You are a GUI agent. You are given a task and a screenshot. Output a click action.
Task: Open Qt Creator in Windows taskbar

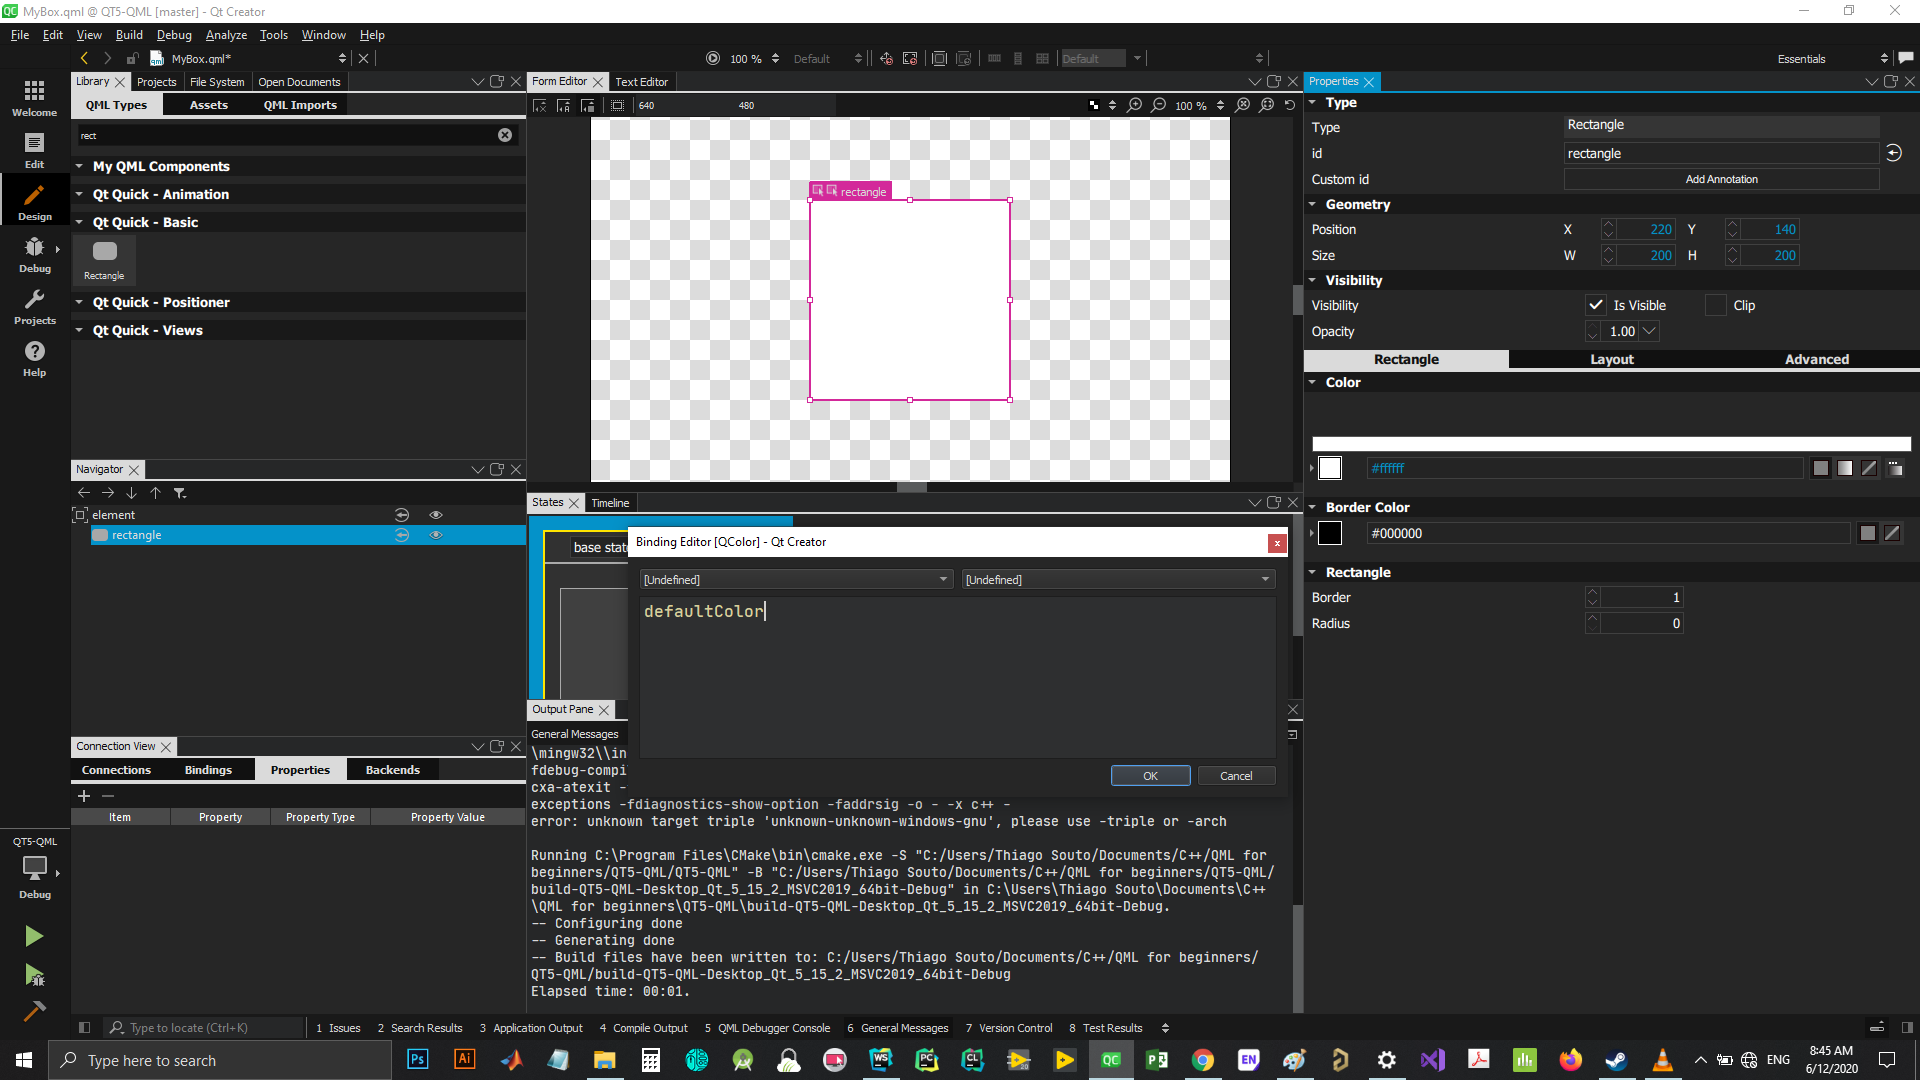point(1111,1060)
